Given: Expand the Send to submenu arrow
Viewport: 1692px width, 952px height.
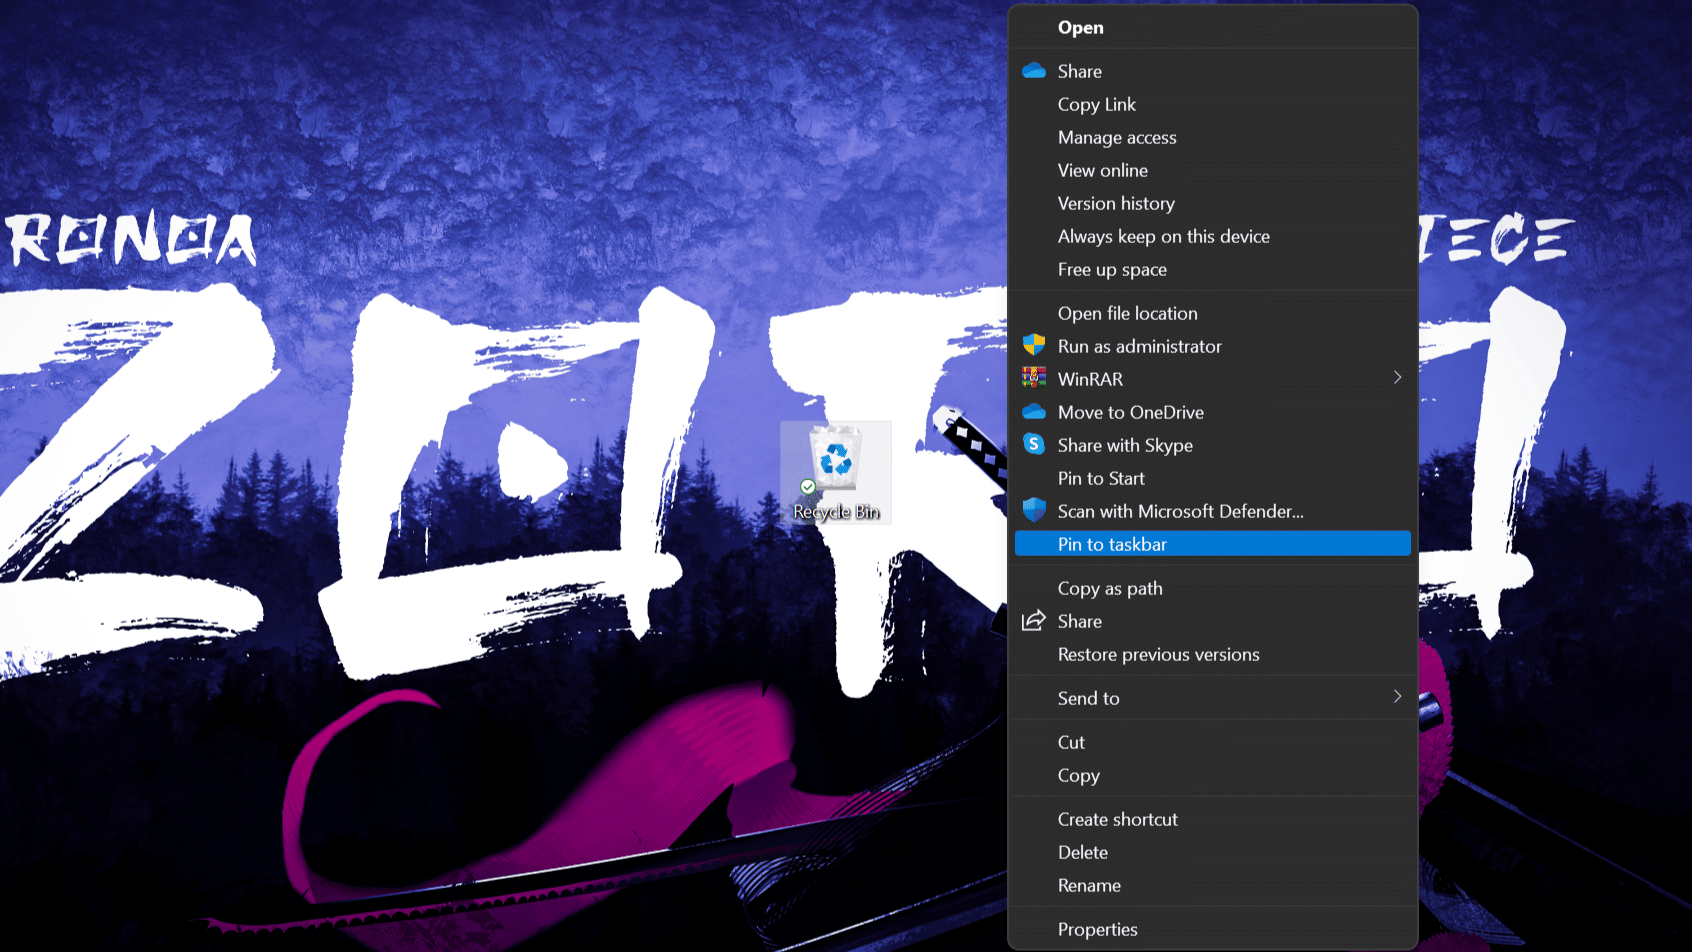Looking at the screenshot, I should 1397,697.
